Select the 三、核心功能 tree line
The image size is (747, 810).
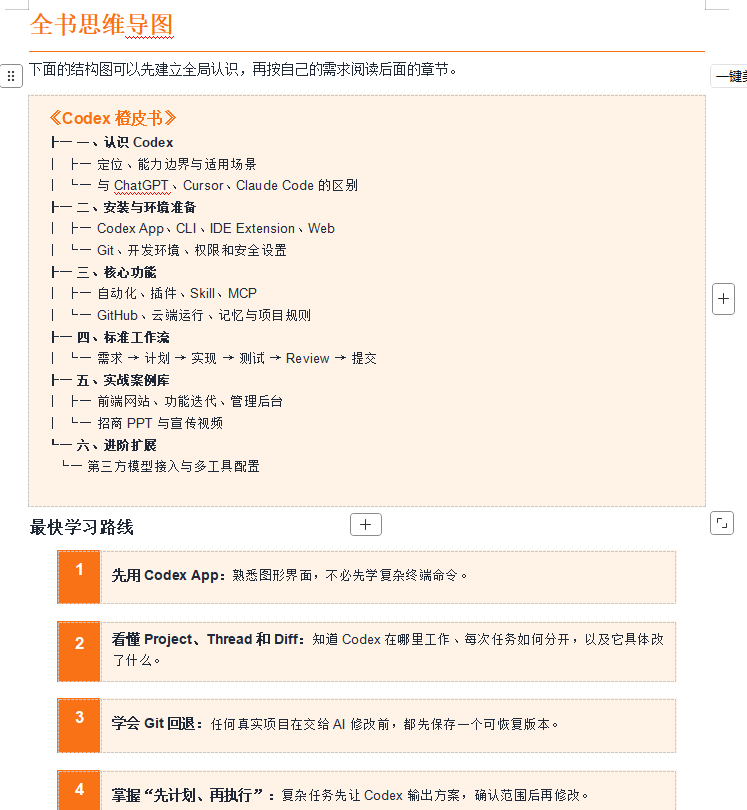(x=103, y=272)
